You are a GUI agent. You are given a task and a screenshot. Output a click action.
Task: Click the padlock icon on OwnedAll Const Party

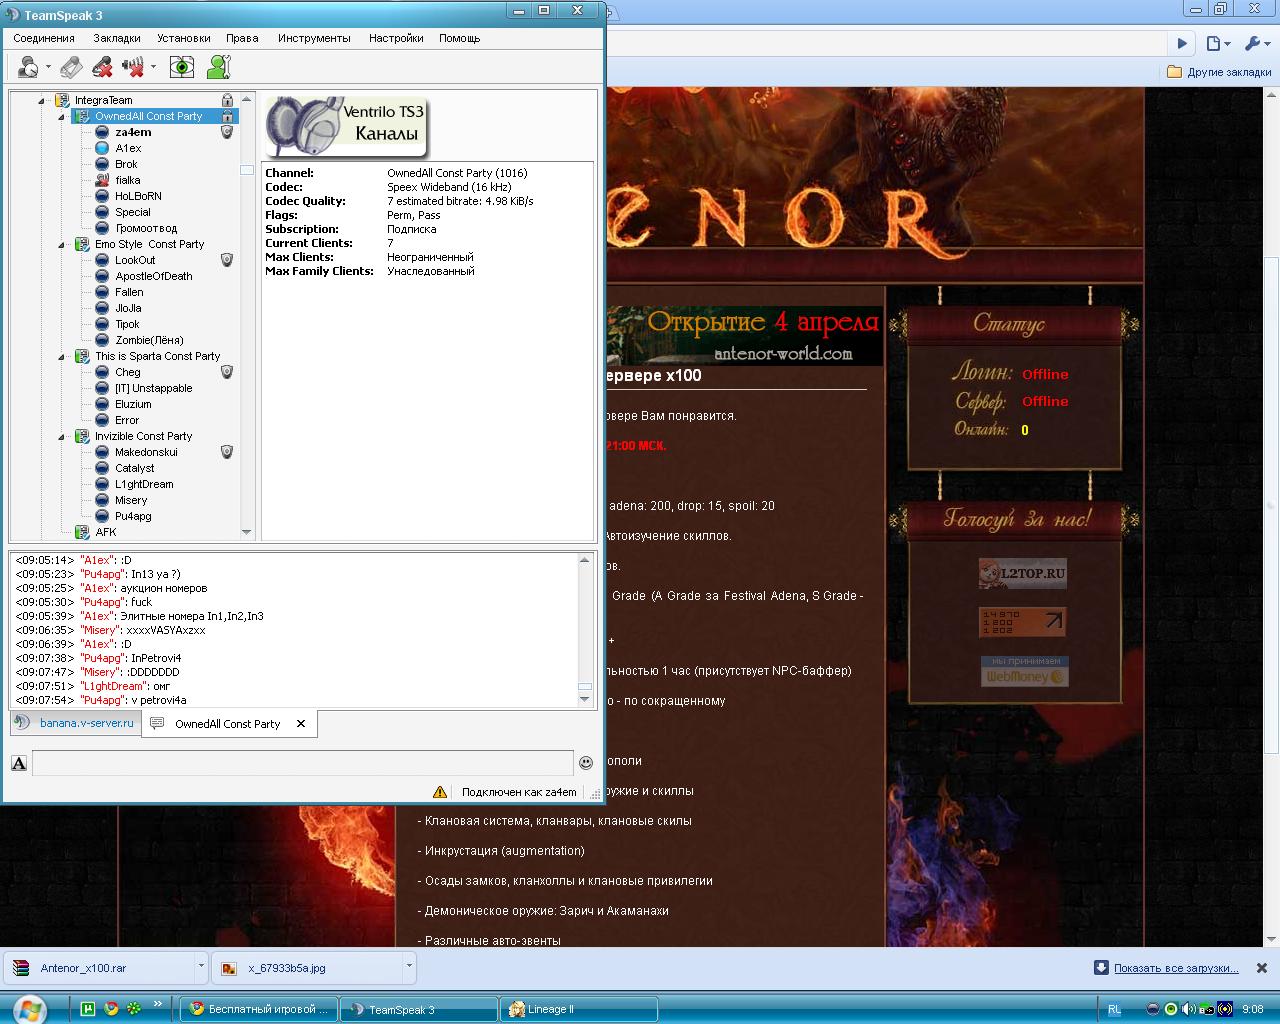coord(227,116)
